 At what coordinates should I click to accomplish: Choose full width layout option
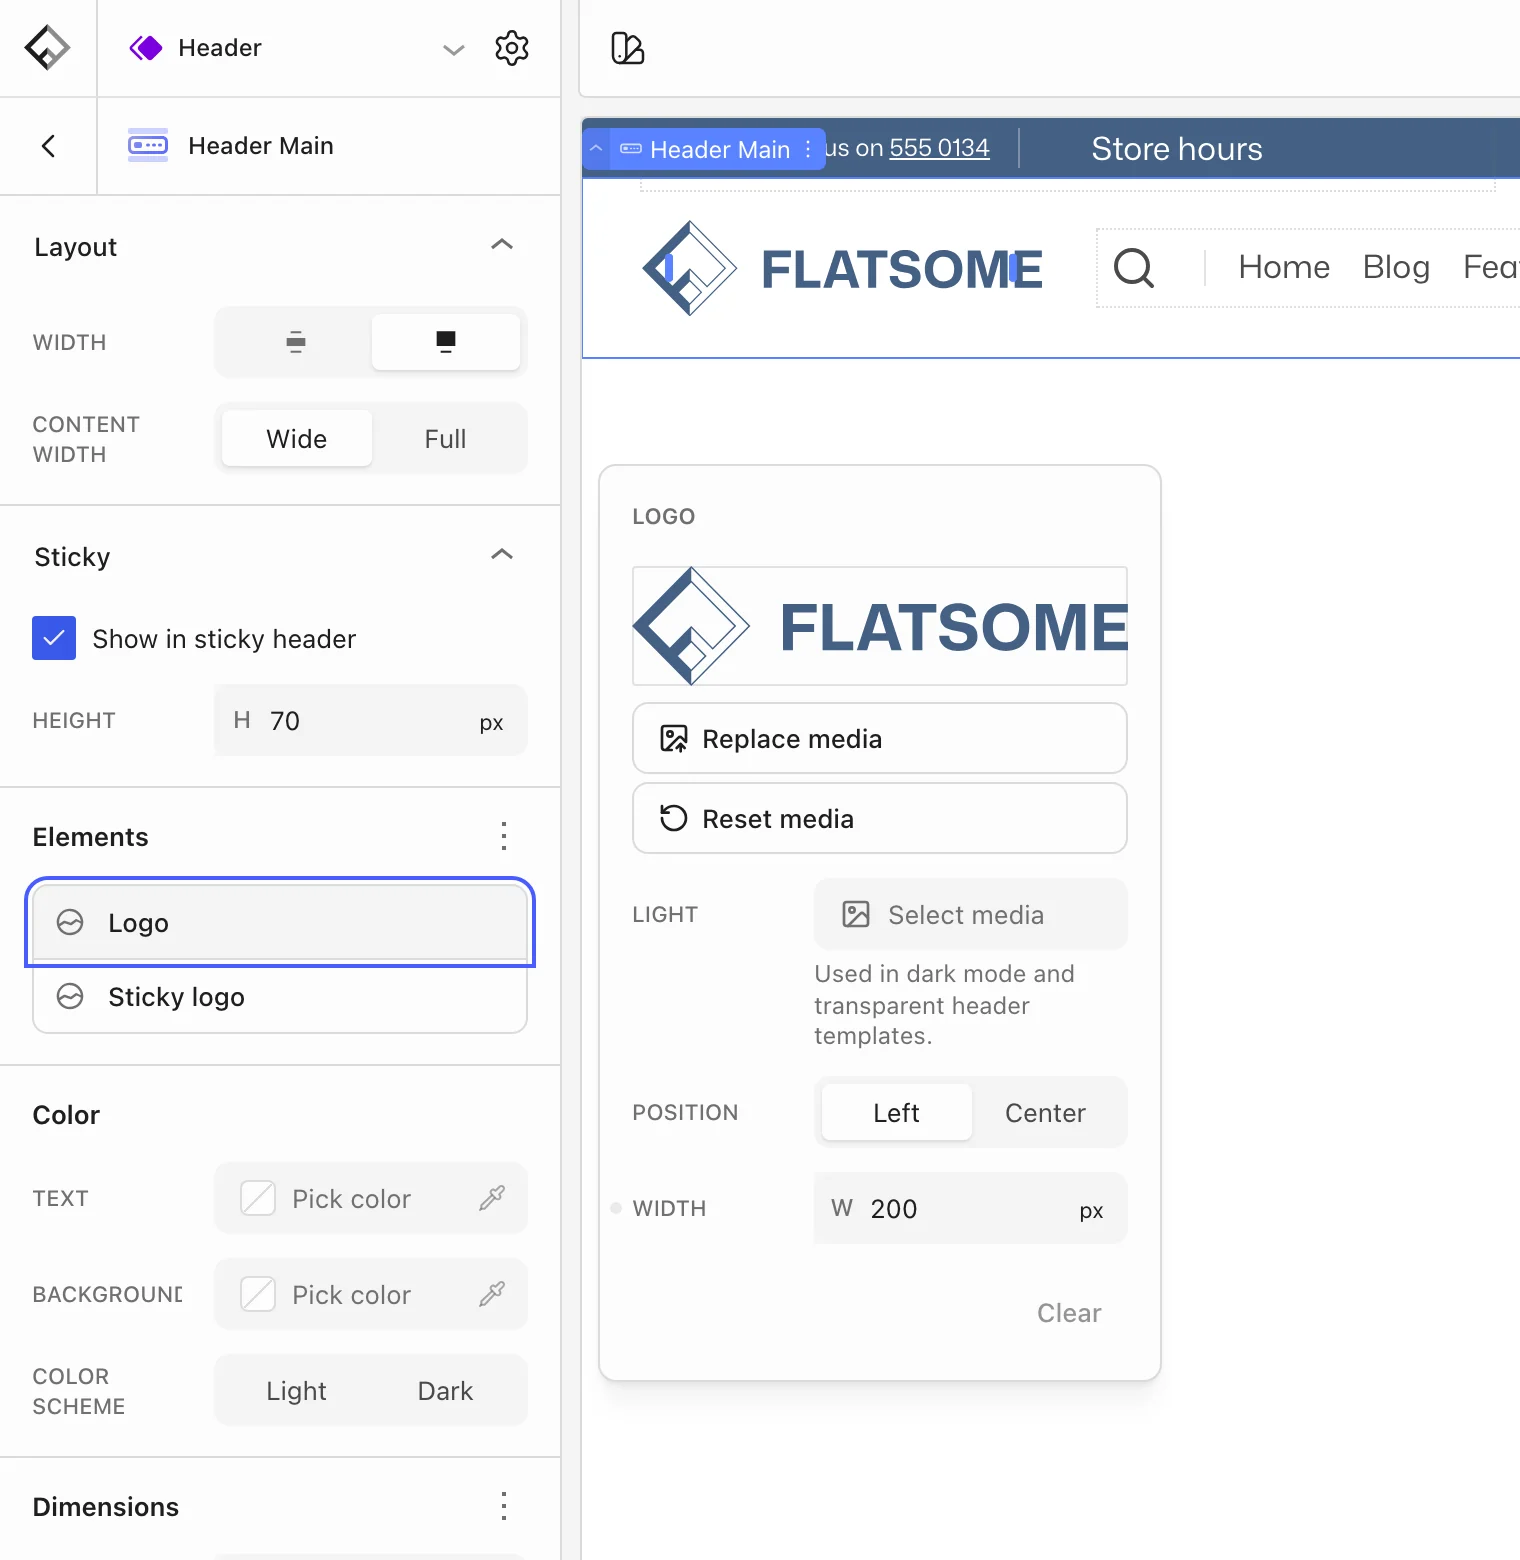point(446,342)
